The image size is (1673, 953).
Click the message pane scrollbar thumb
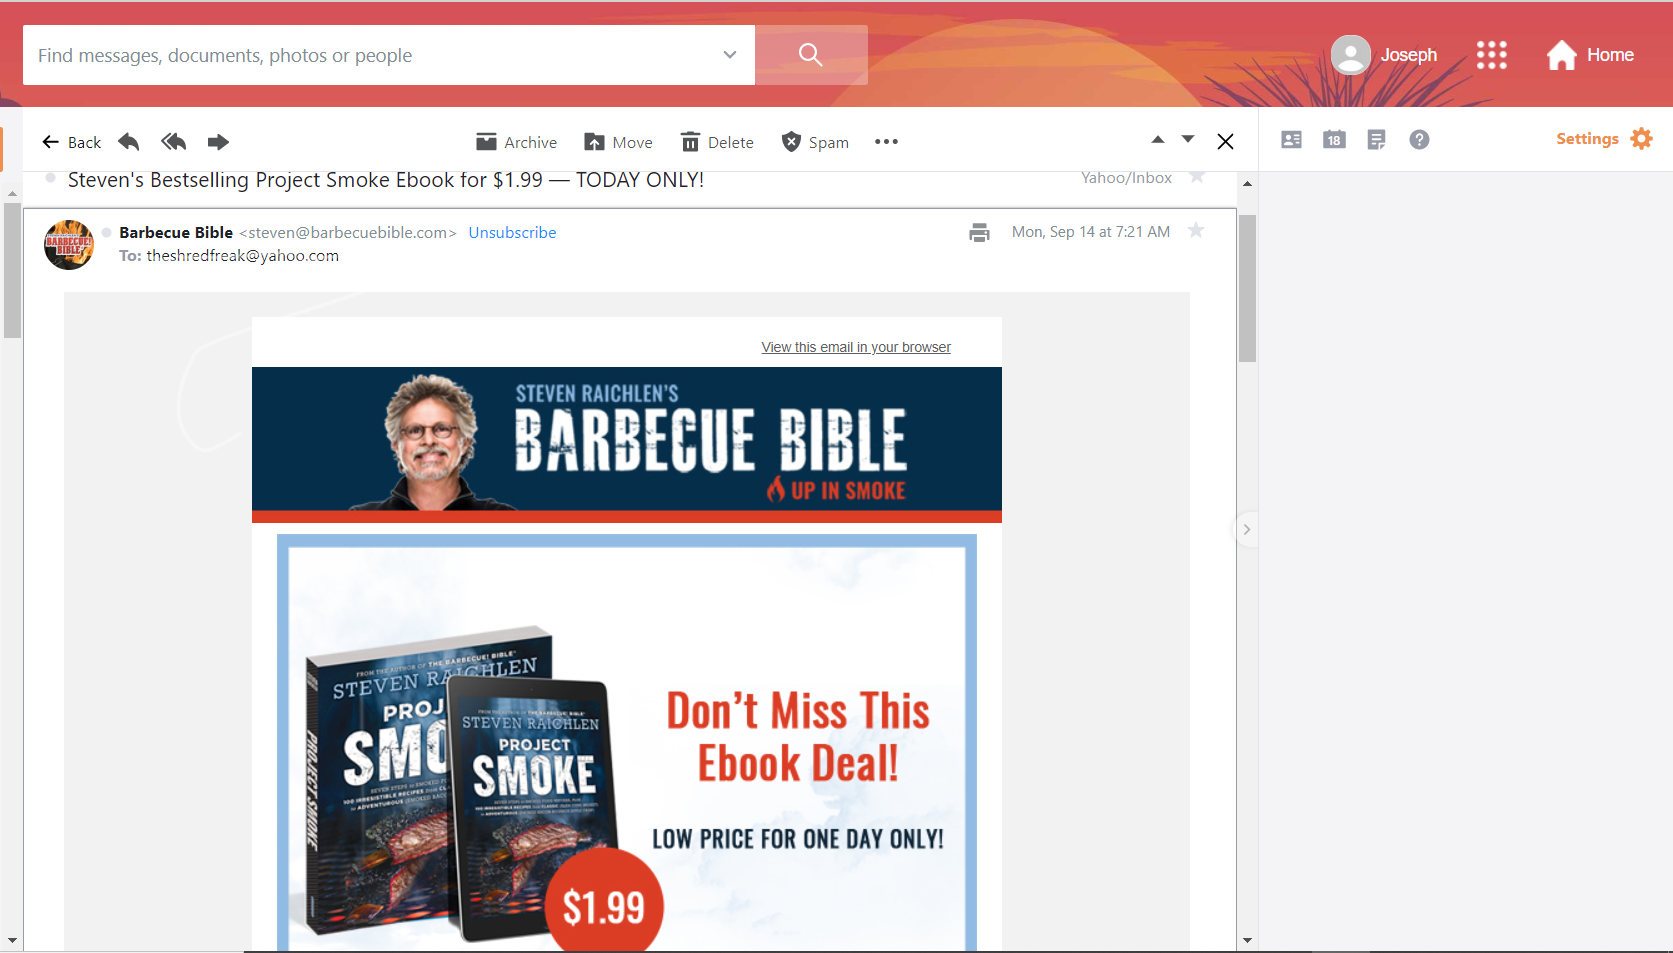(1247, 288)
